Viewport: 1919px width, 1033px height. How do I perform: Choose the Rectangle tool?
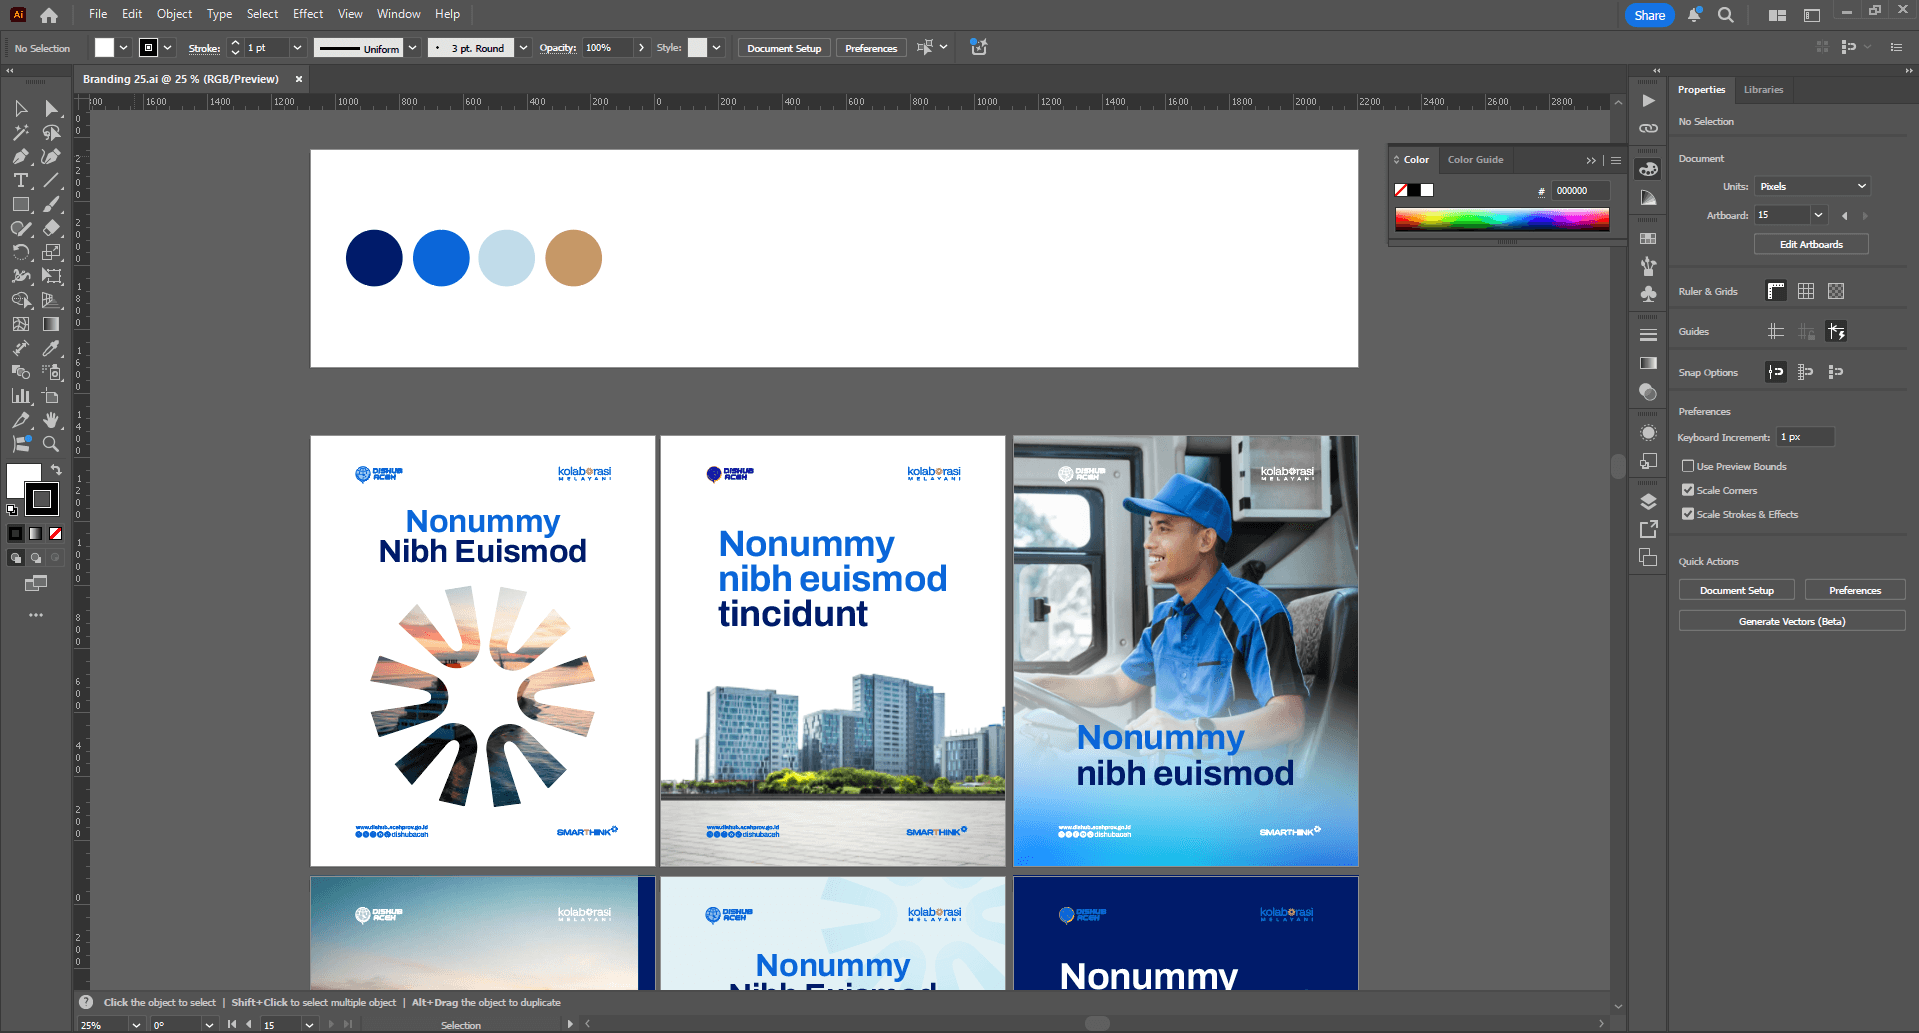(20, 205)
